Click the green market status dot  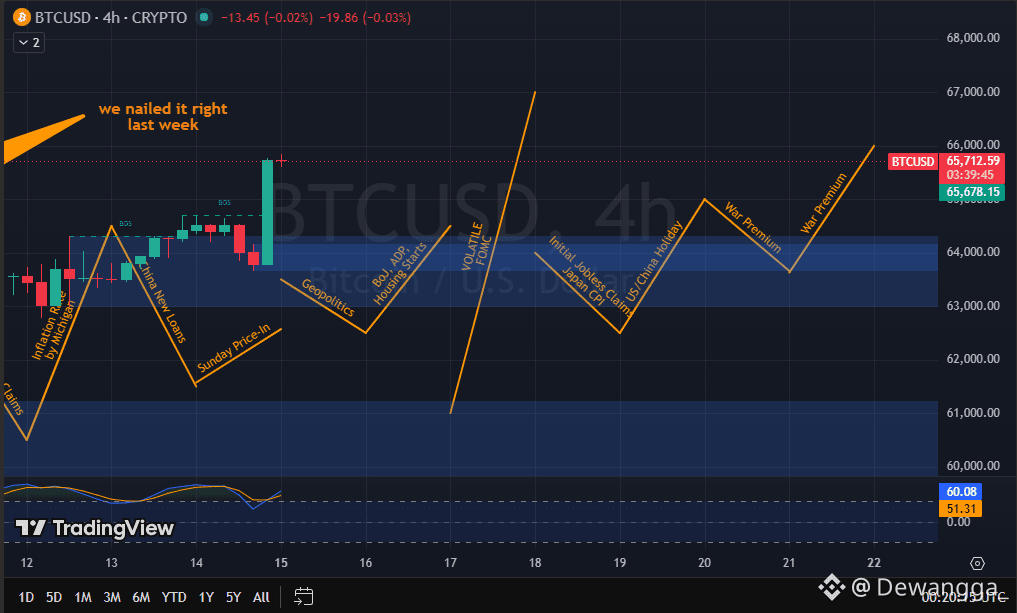click(204, 18)
